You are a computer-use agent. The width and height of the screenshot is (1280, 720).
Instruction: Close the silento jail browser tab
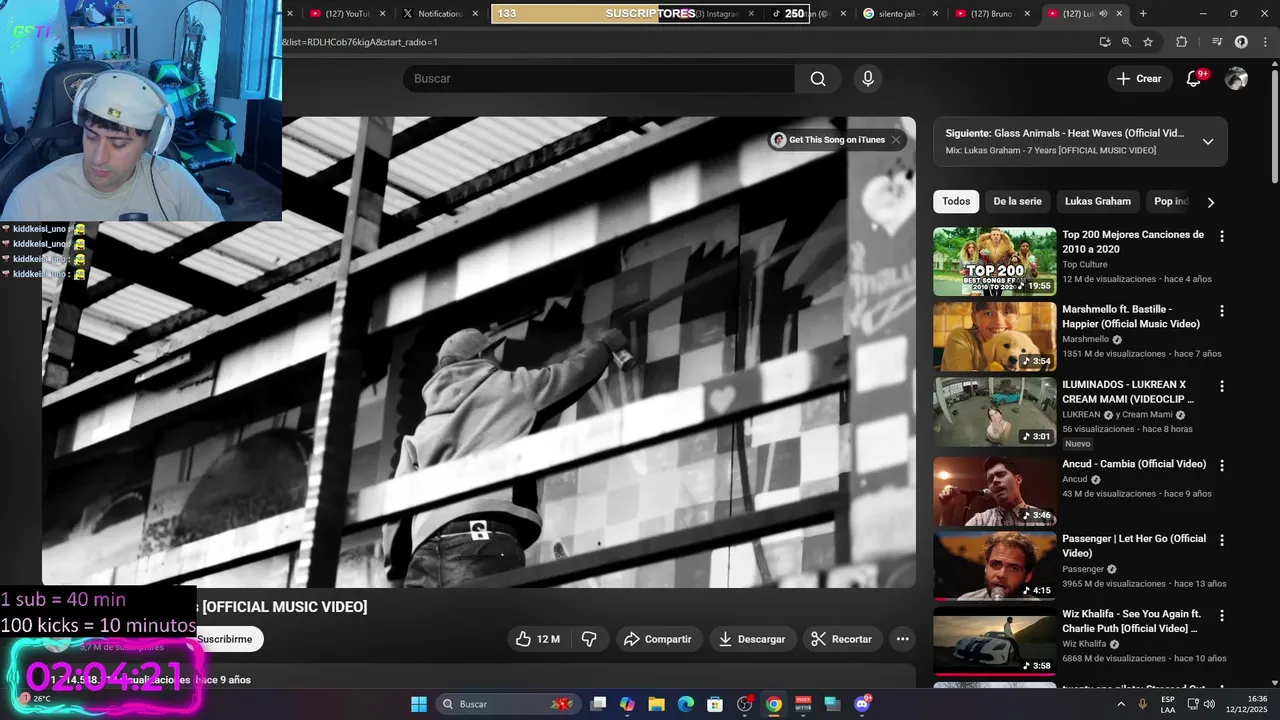pyautogui.click(x=935, y=14)
